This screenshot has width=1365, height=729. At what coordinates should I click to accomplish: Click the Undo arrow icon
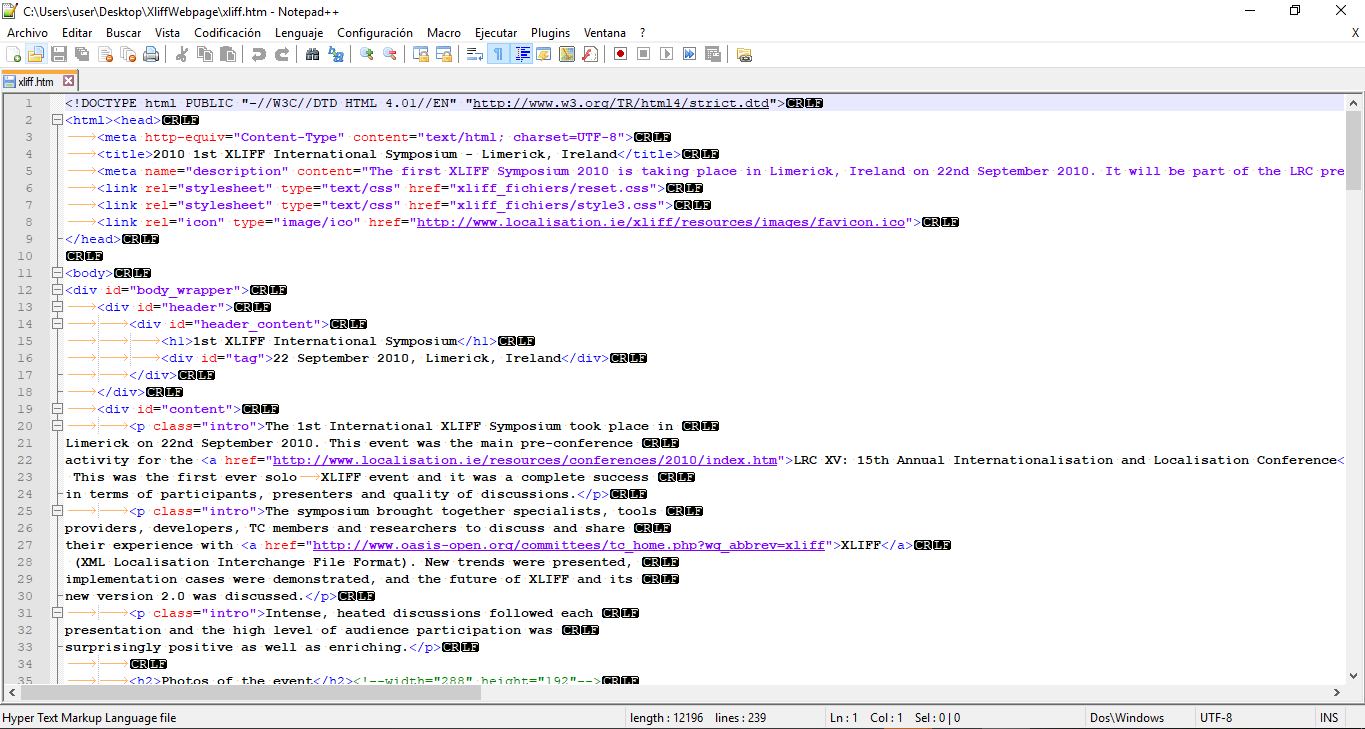[x=260, y=53]
